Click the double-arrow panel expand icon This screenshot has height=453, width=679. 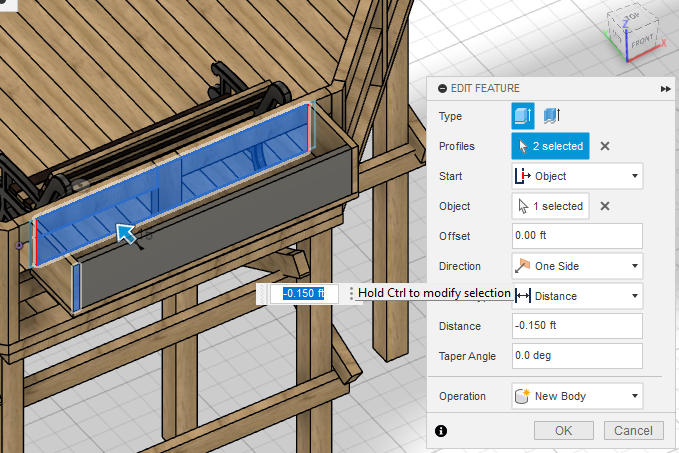coord(665,89)
